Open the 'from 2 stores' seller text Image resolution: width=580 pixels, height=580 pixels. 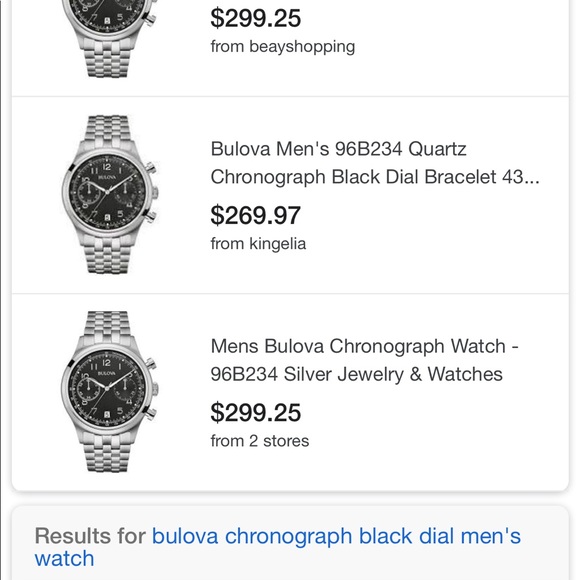260,441
